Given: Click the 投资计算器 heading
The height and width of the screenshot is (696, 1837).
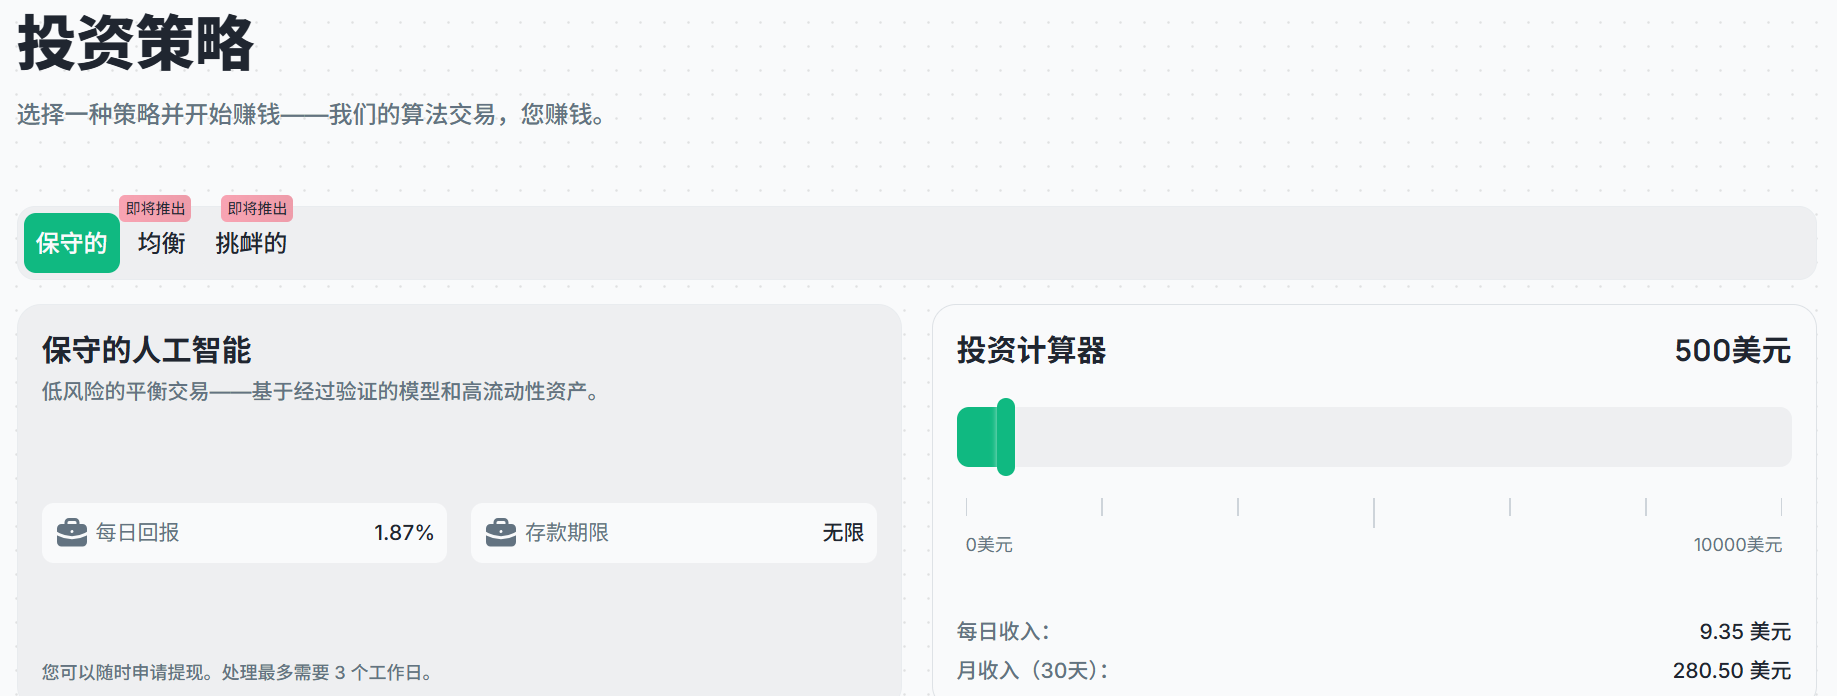Looking at the screenshot, I should pos(1031,351).
